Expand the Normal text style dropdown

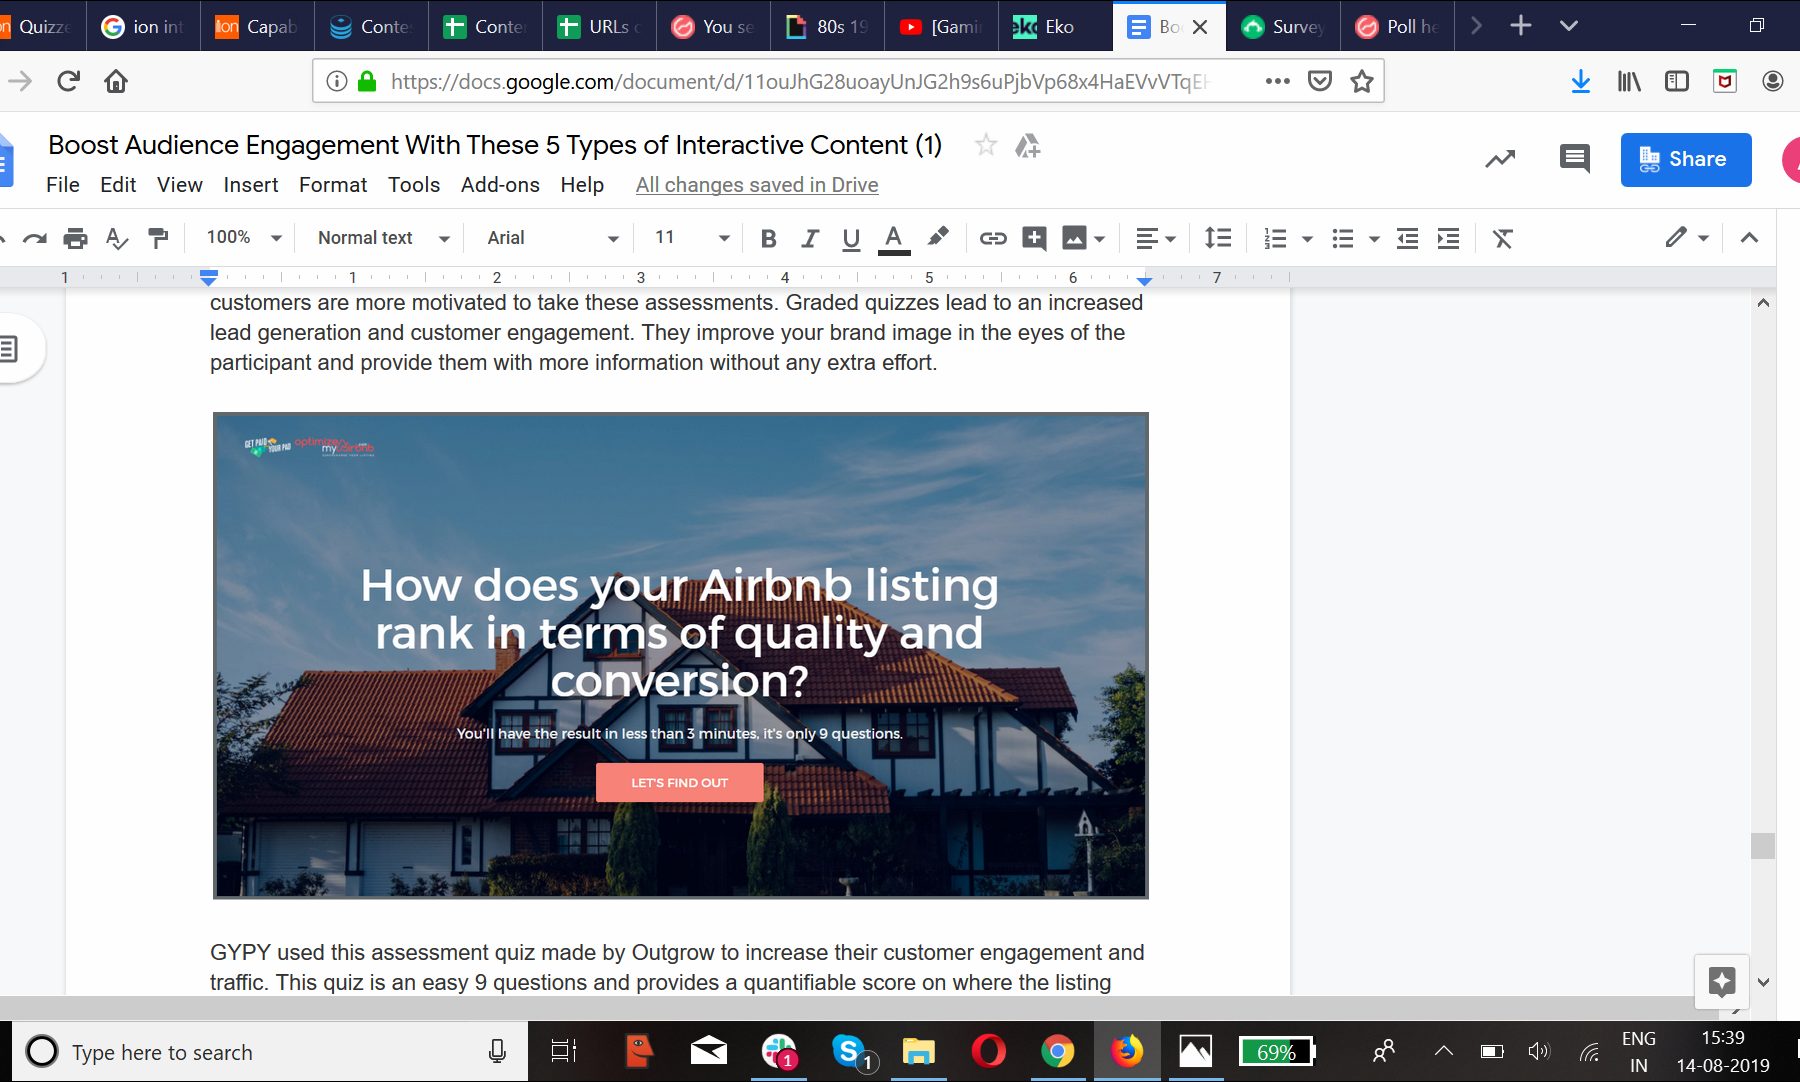coord(383,238)
